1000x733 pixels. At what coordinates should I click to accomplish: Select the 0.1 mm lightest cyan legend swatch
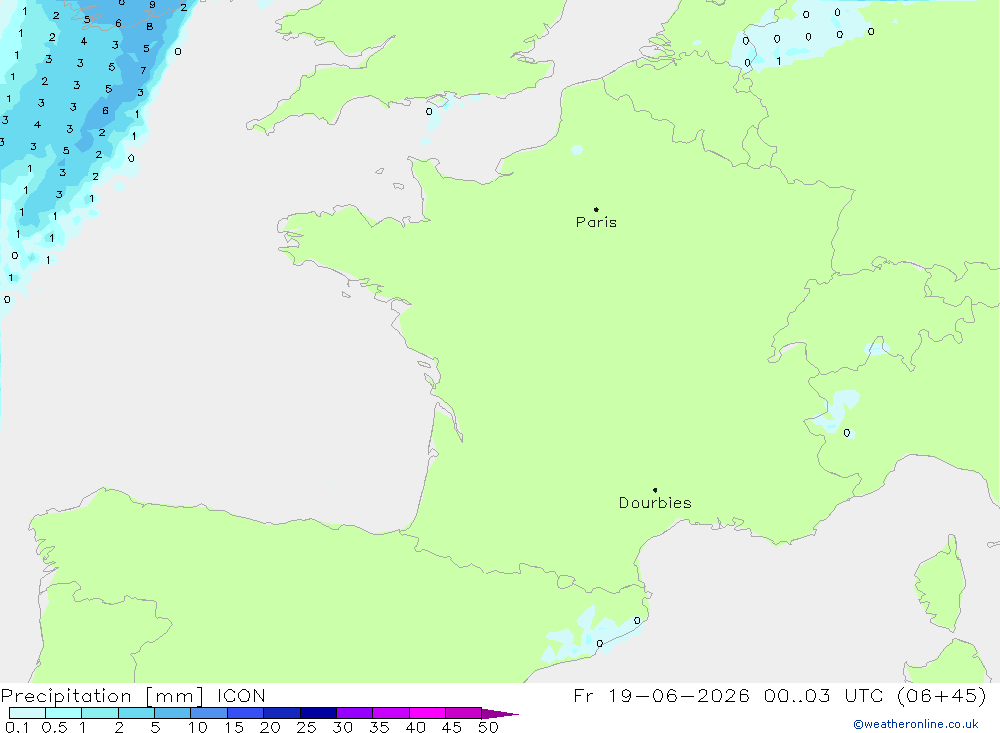click(x=27, y=713)
